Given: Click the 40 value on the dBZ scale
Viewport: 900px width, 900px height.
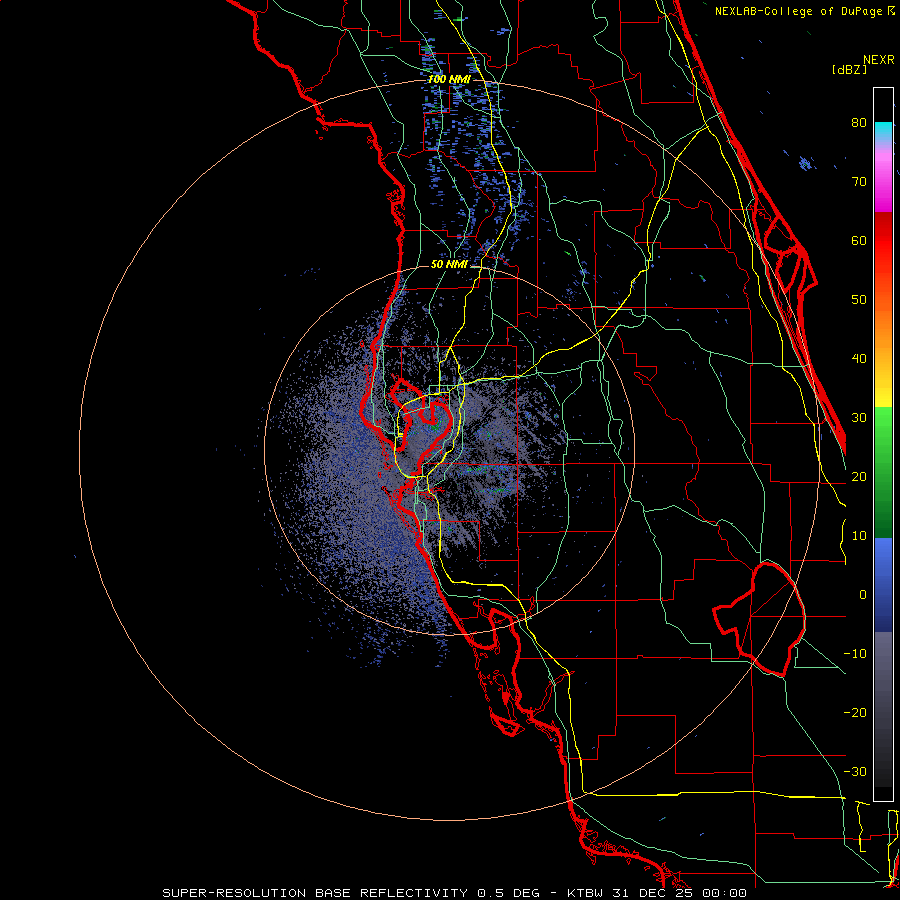Looking at the screenshot, I should tap(859, 359).
